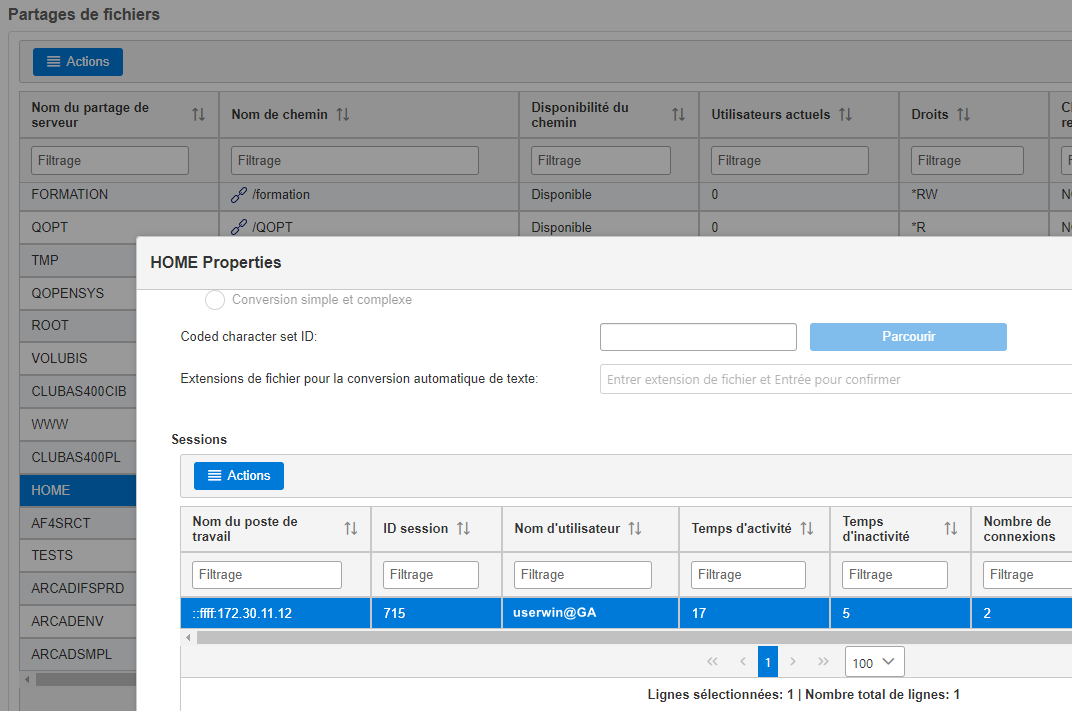The width and height of the screenshot is (1072, 711).
Task: Sort sessions by Temps d'activité
Action: pos(807,528)
